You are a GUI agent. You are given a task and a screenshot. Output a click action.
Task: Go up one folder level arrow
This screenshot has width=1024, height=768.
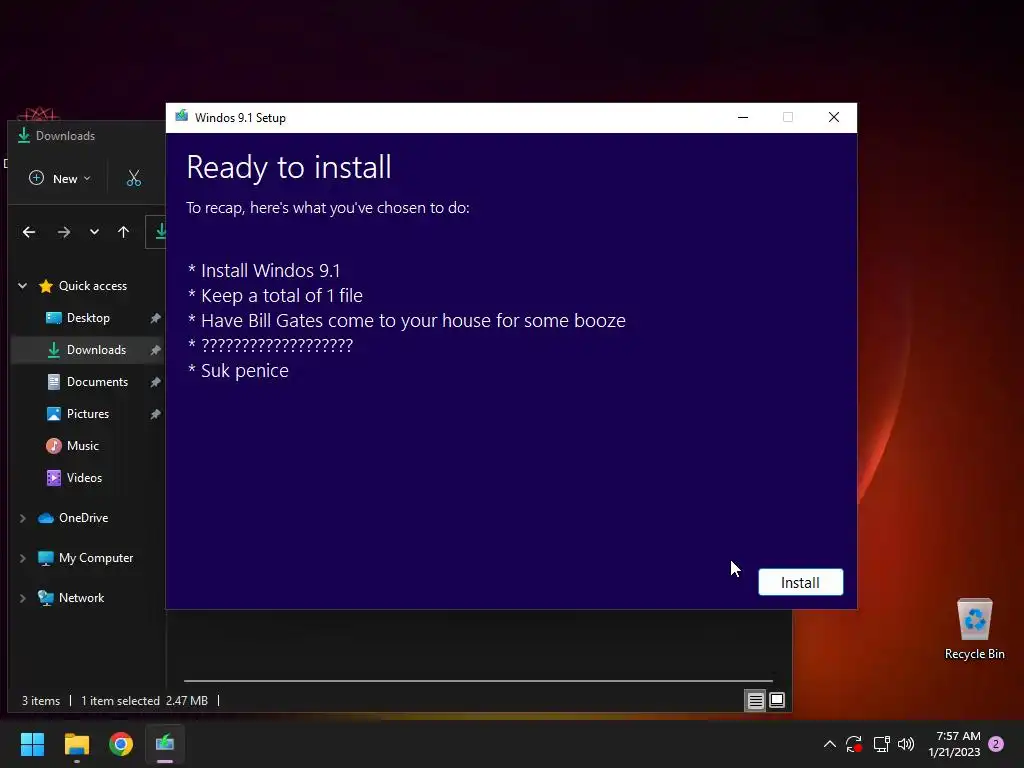tap(123, 232)
